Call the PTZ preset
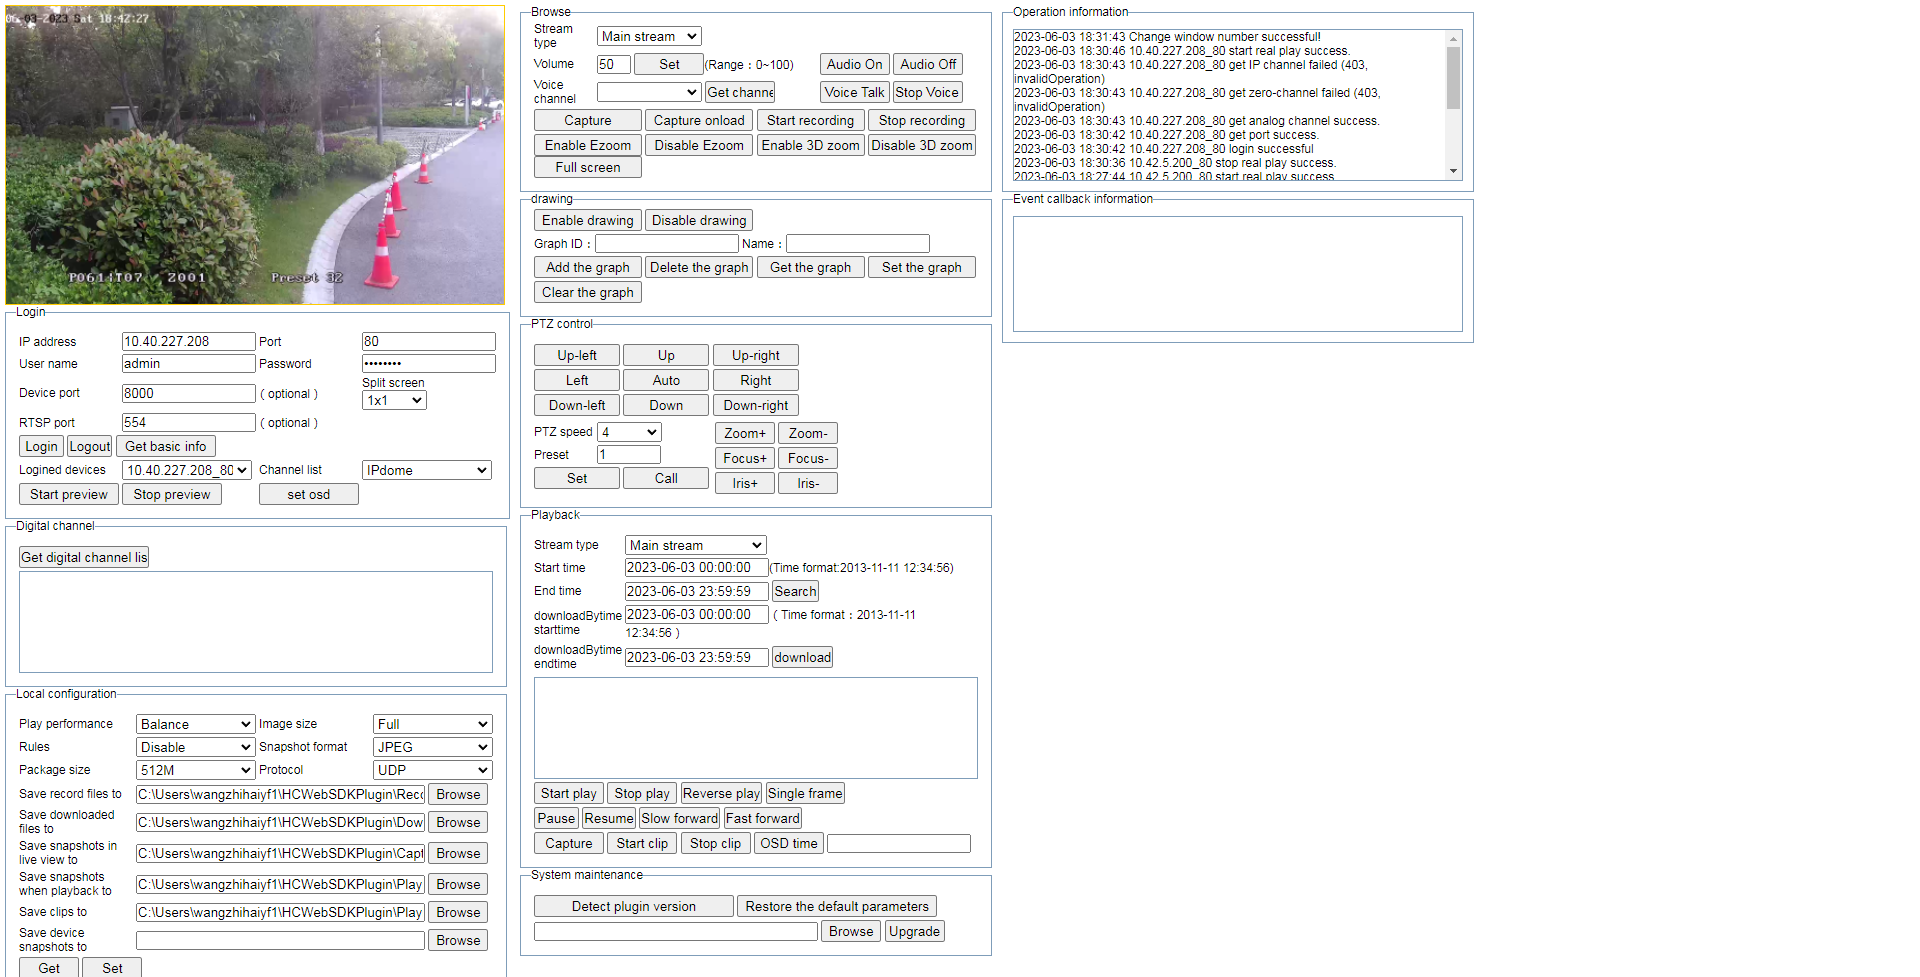This screenshot has height=977, width=1920. tap(666, 478)
